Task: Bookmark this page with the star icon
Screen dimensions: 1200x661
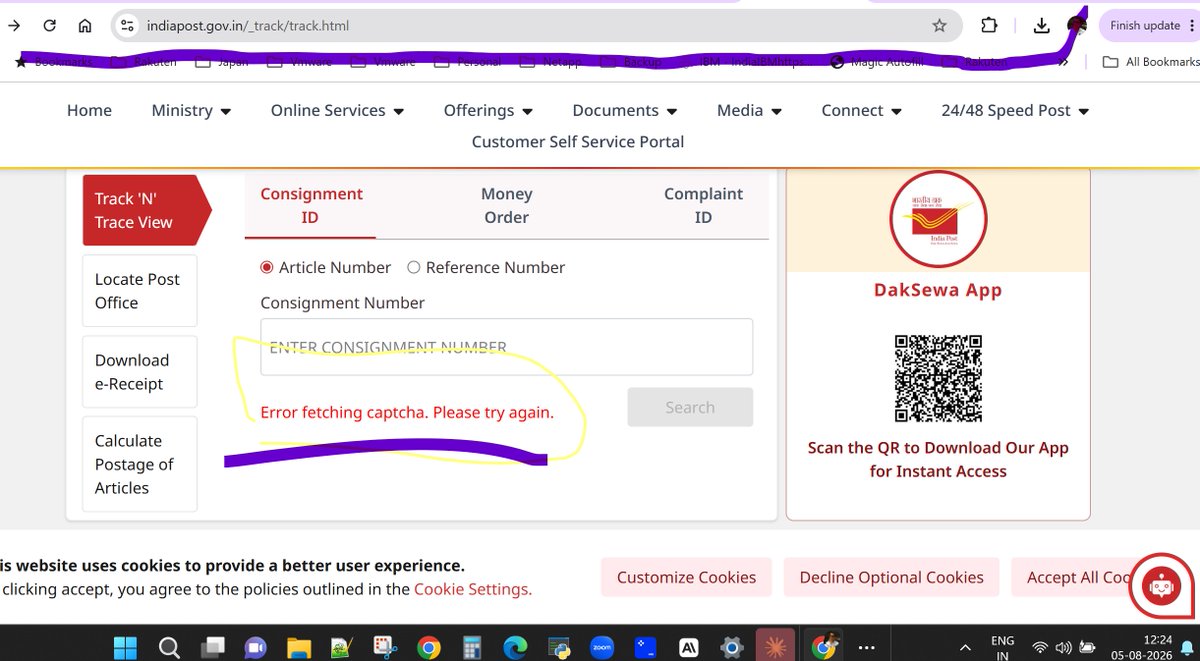Action: coord(939,26)
